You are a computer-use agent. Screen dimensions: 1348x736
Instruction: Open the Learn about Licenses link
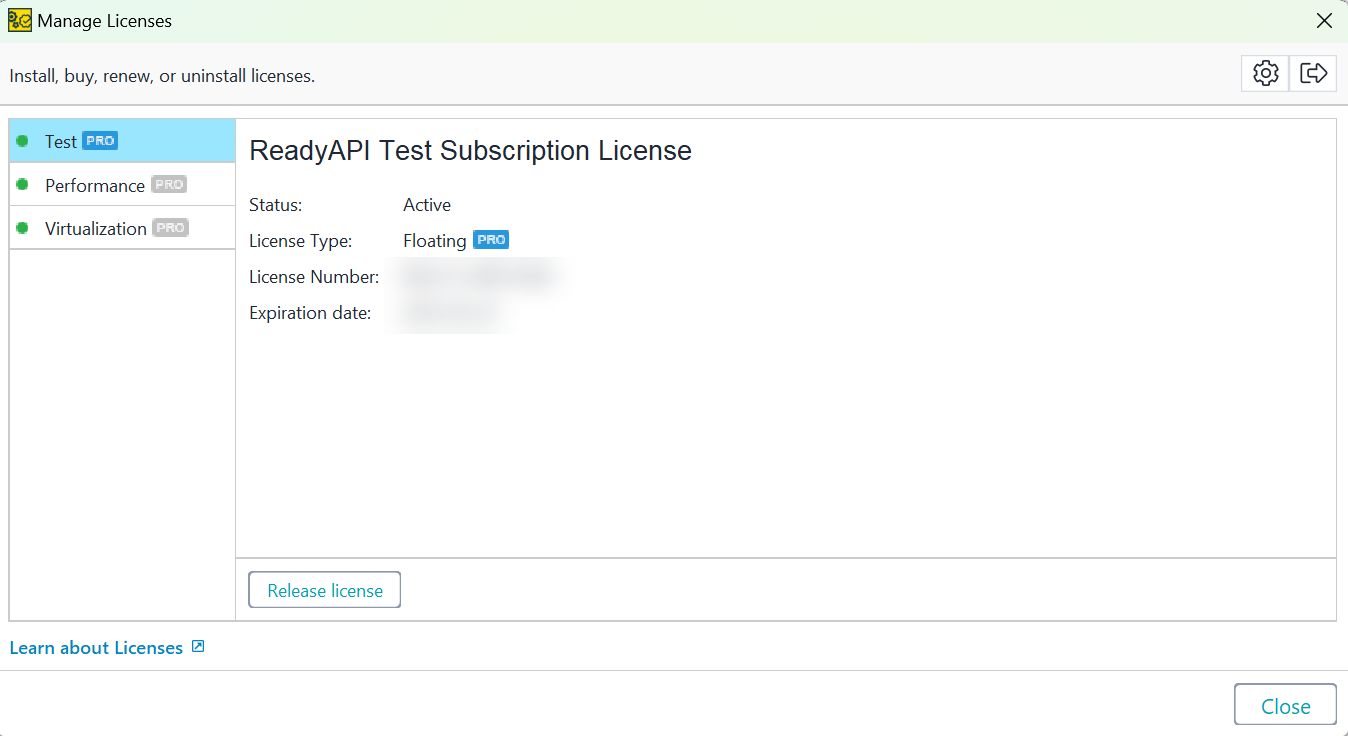pos(95,647)
